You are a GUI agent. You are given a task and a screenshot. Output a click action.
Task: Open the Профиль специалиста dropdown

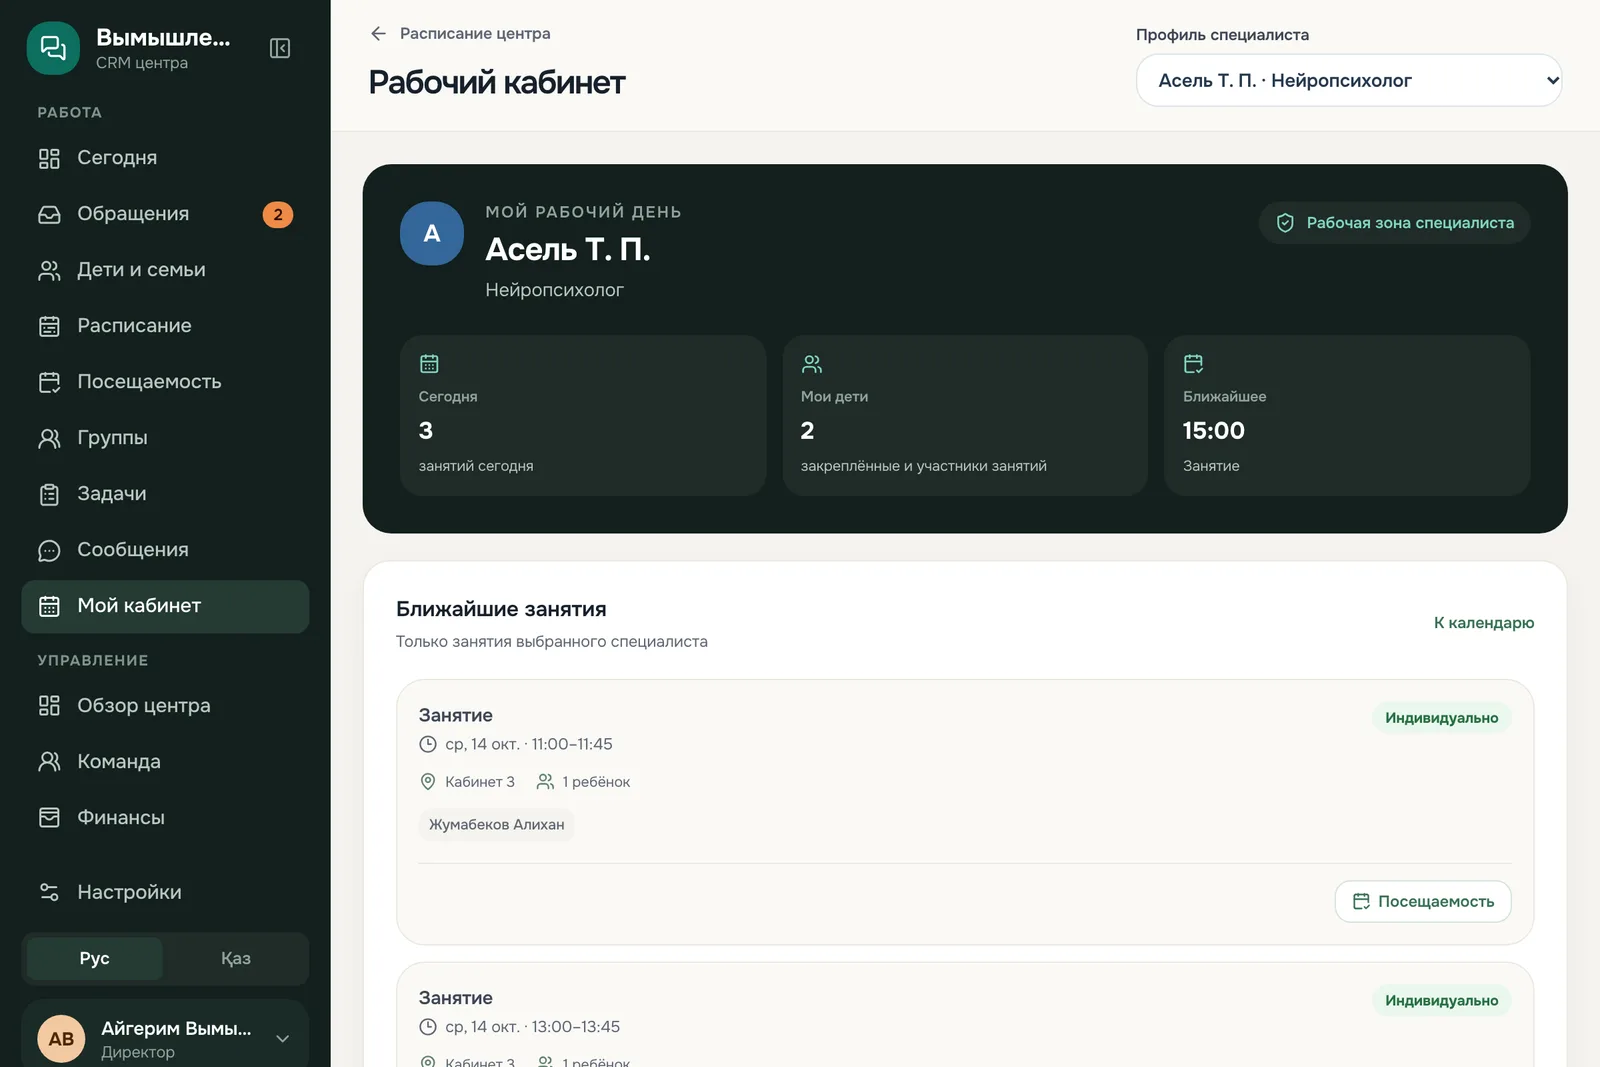tap(1349, 80)
